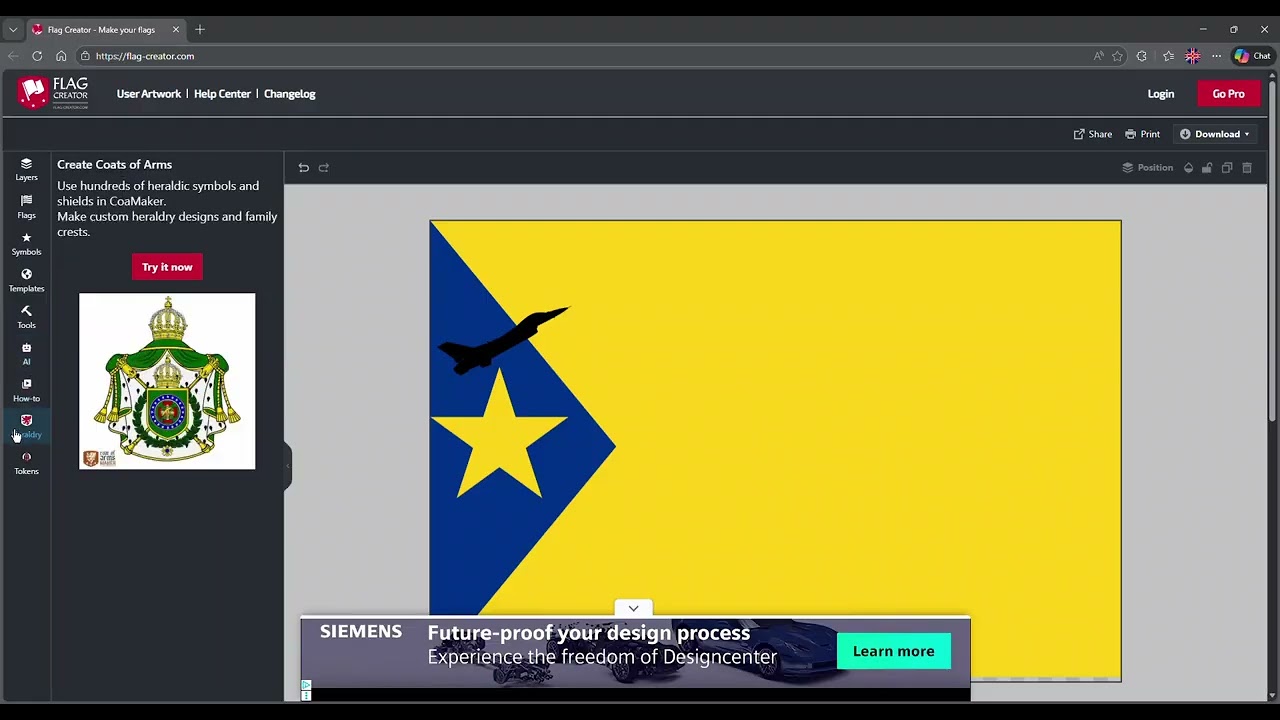Open the Help Center menu link
The image size is (1280, 720).
222,94
